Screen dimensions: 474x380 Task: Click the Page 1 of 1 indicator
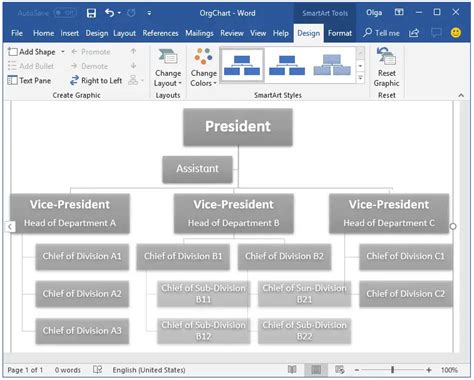25,370
